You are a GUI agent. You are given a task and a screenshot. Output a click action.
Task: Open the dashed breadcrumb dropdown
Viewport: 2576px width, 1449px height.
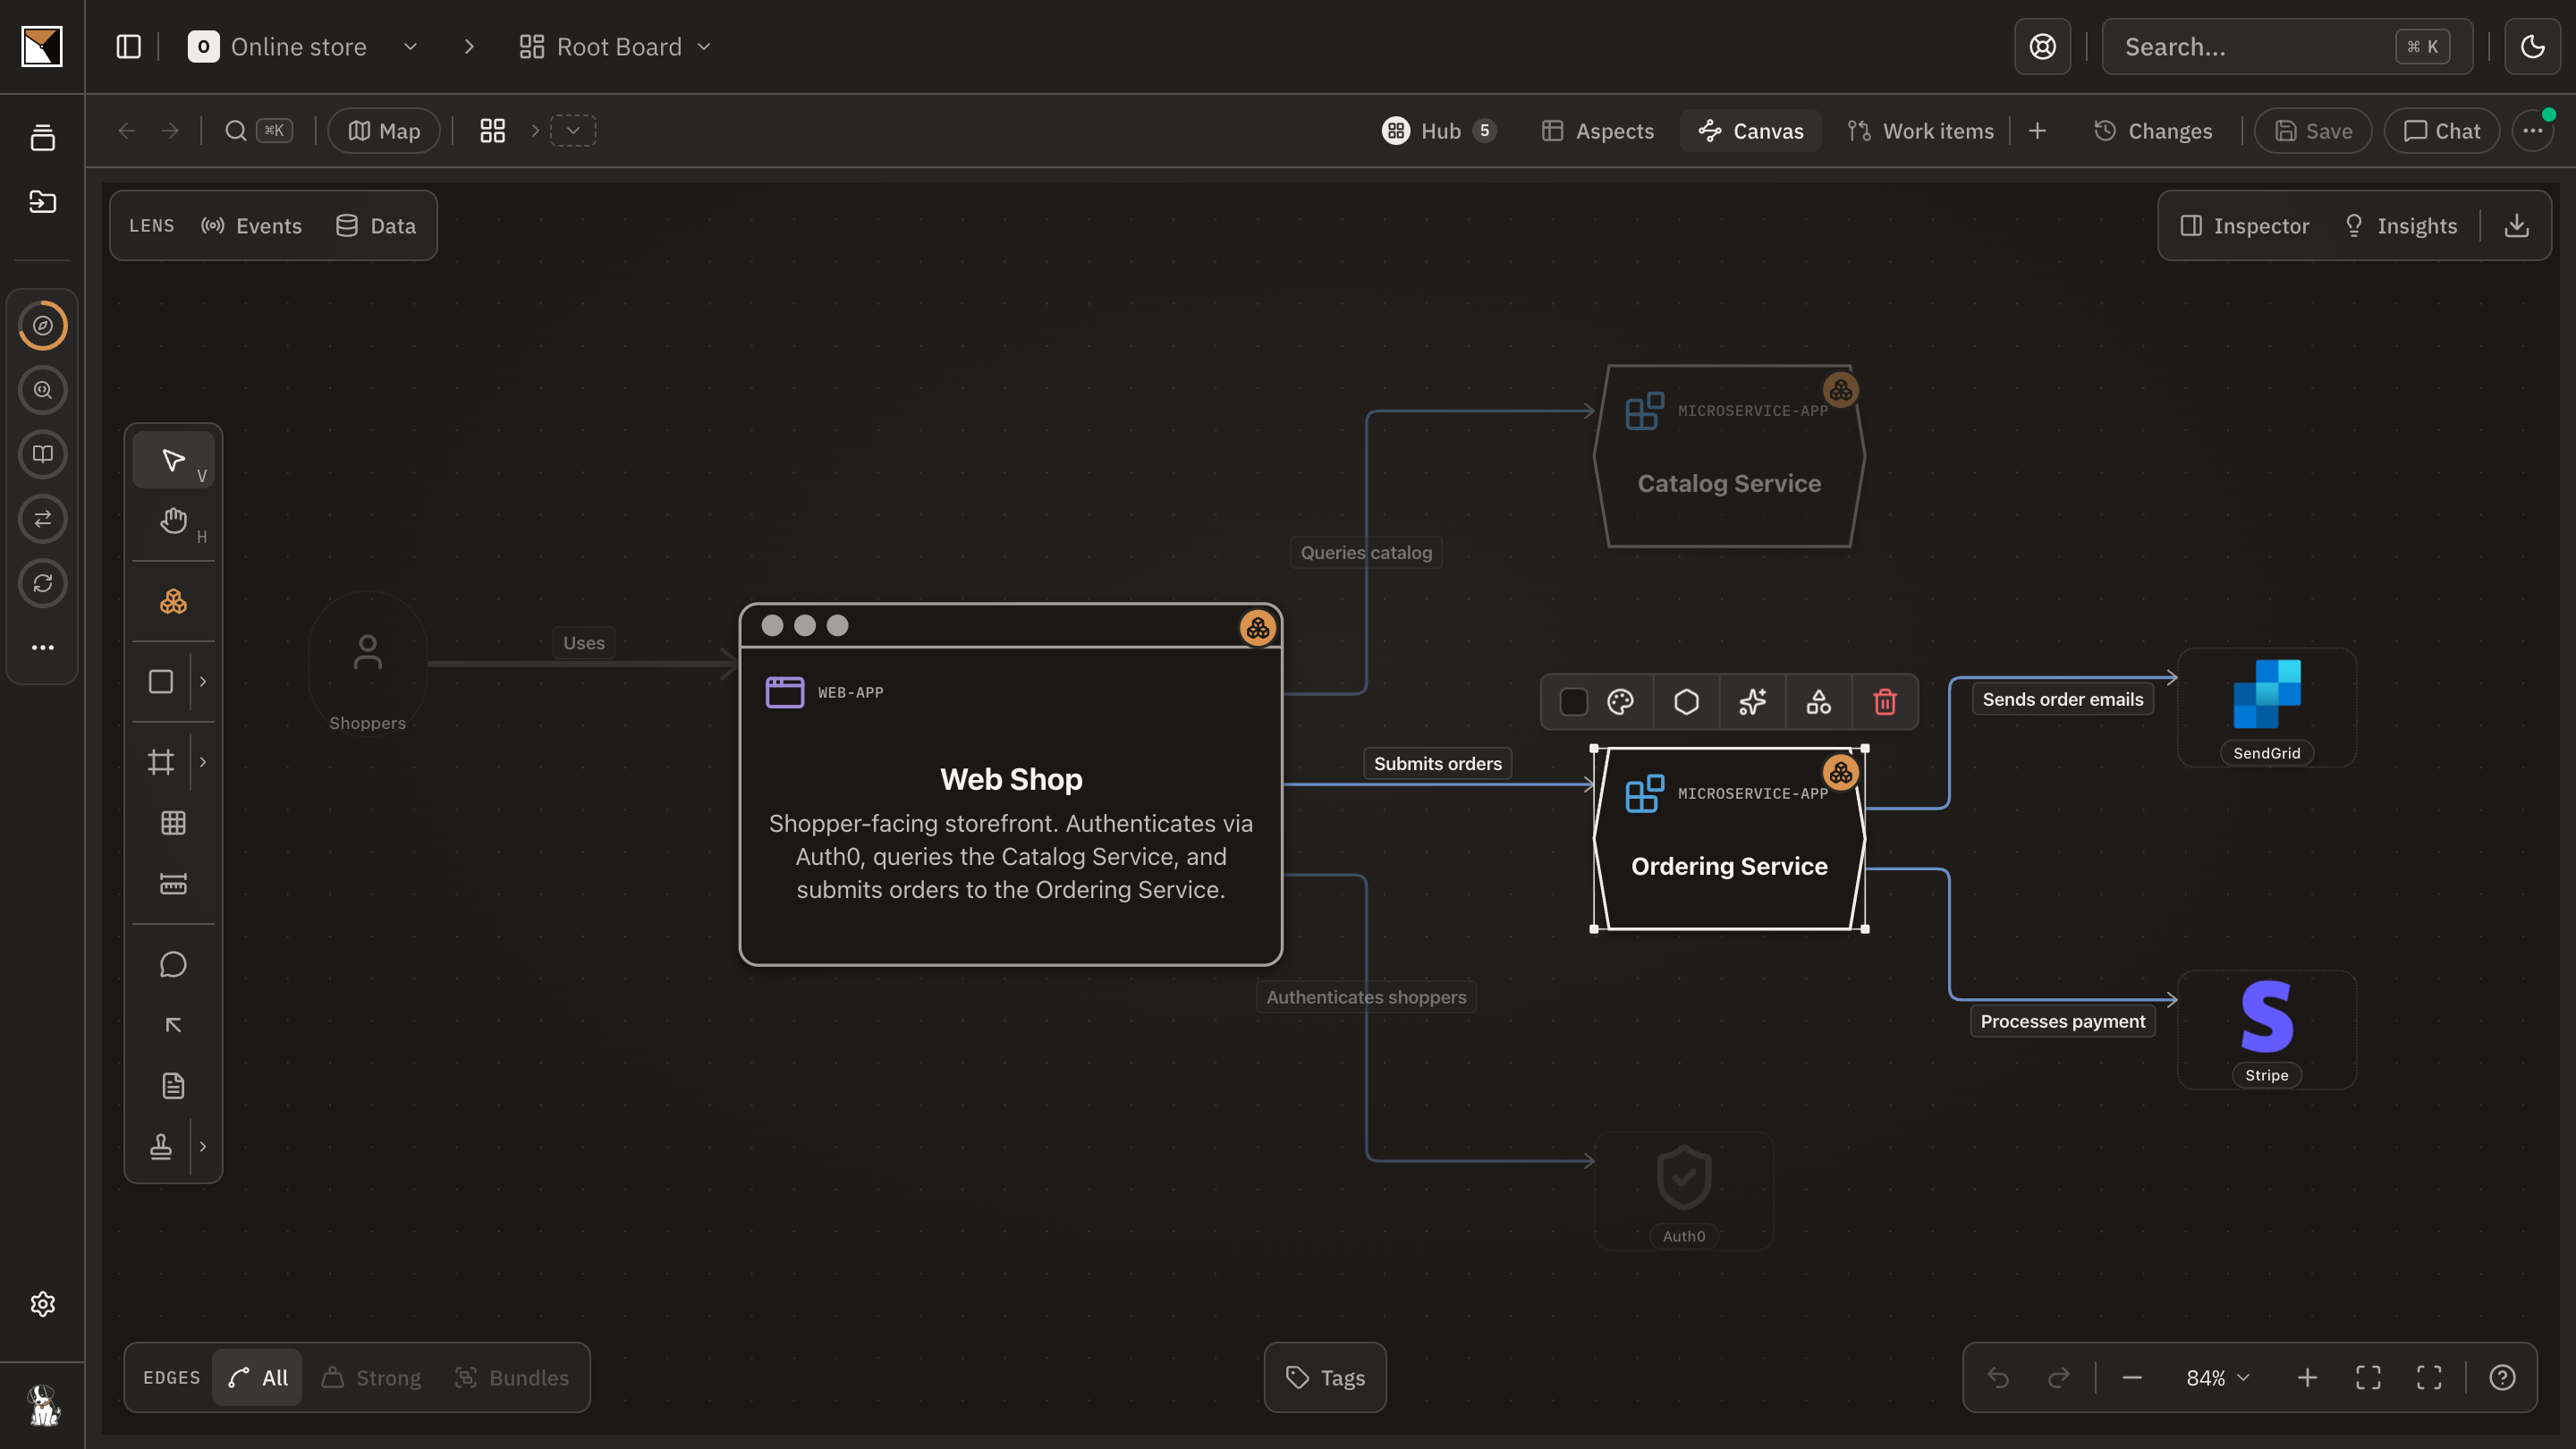[x=573, y=131]
